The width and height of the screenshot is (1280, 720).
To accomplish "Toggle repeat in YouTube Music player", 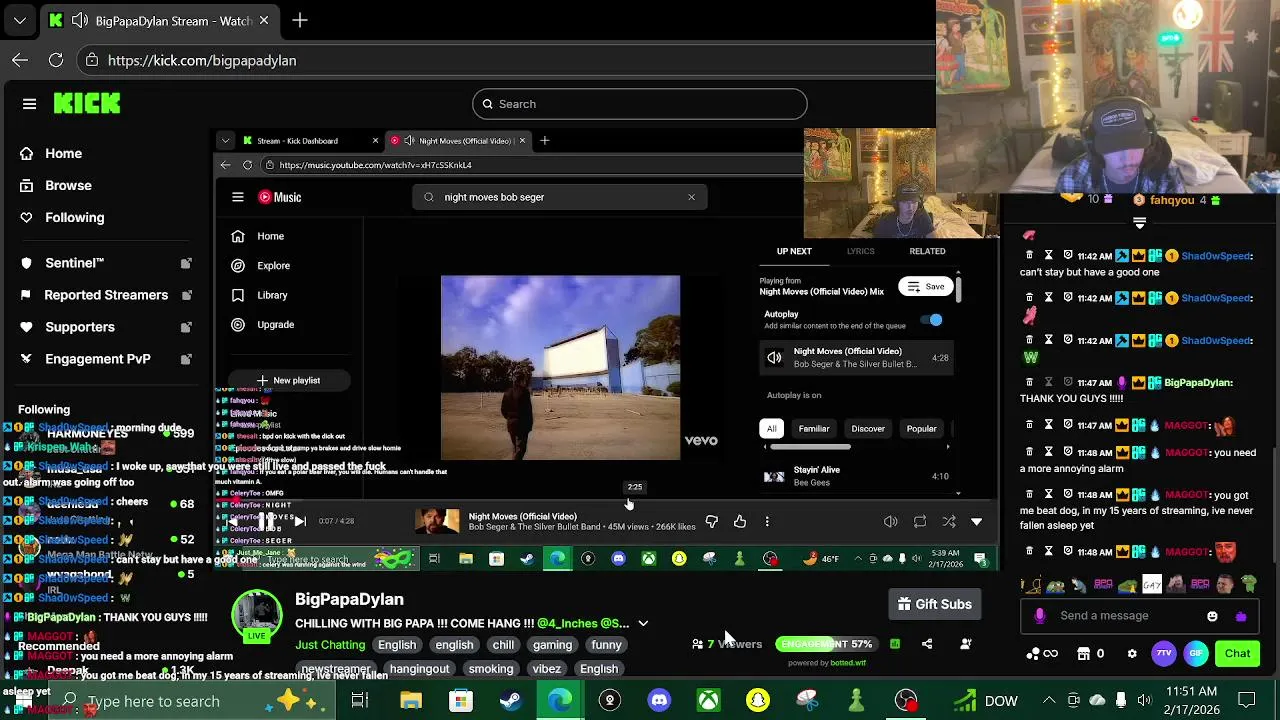I will click(x=920, y=521).
